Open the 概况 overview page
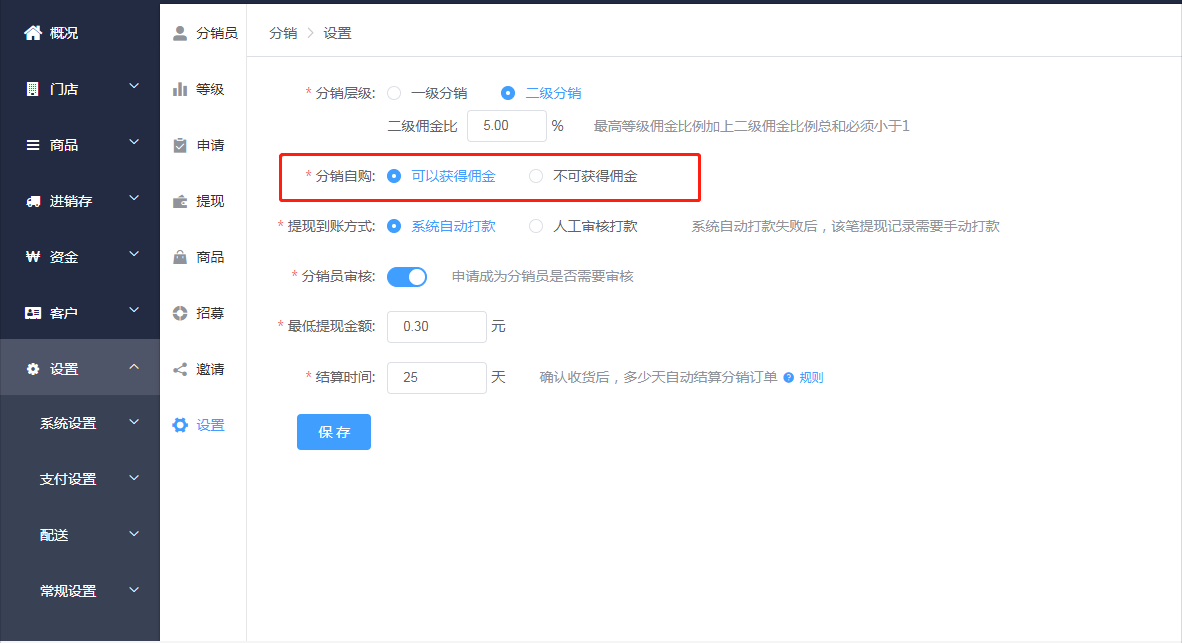The width and height of the screenshot is (1182, 643). point(64,33)
